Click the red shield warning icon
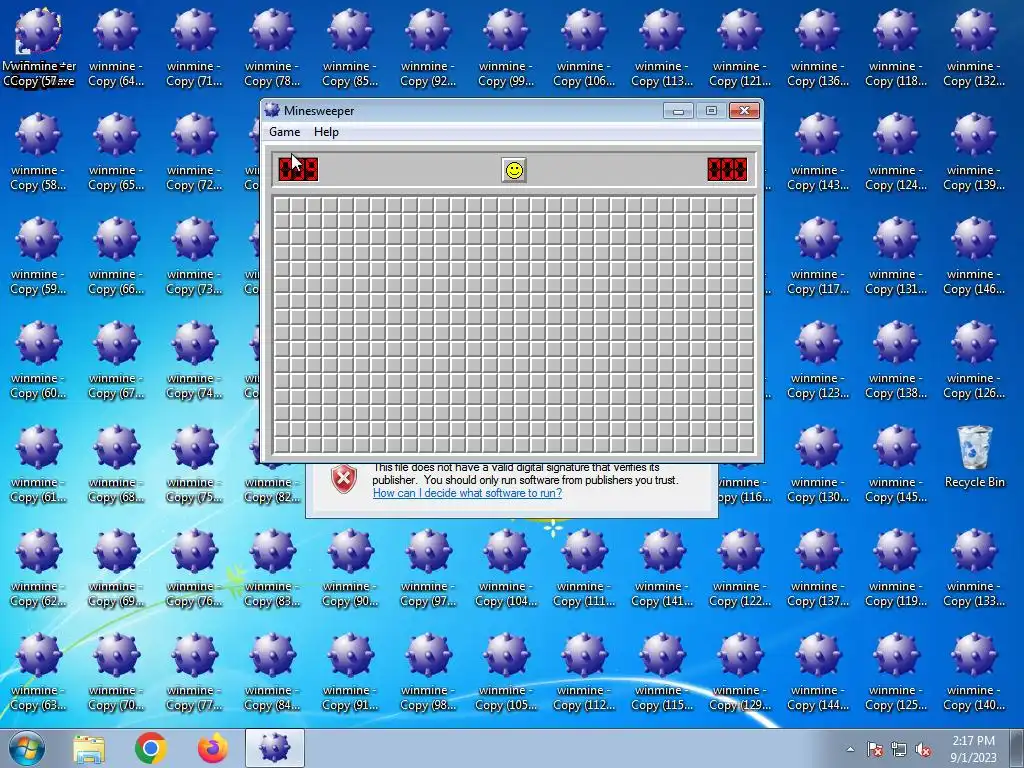Image resolution: width=1024 pixels, height=768 pixels. tap(344, 479)
